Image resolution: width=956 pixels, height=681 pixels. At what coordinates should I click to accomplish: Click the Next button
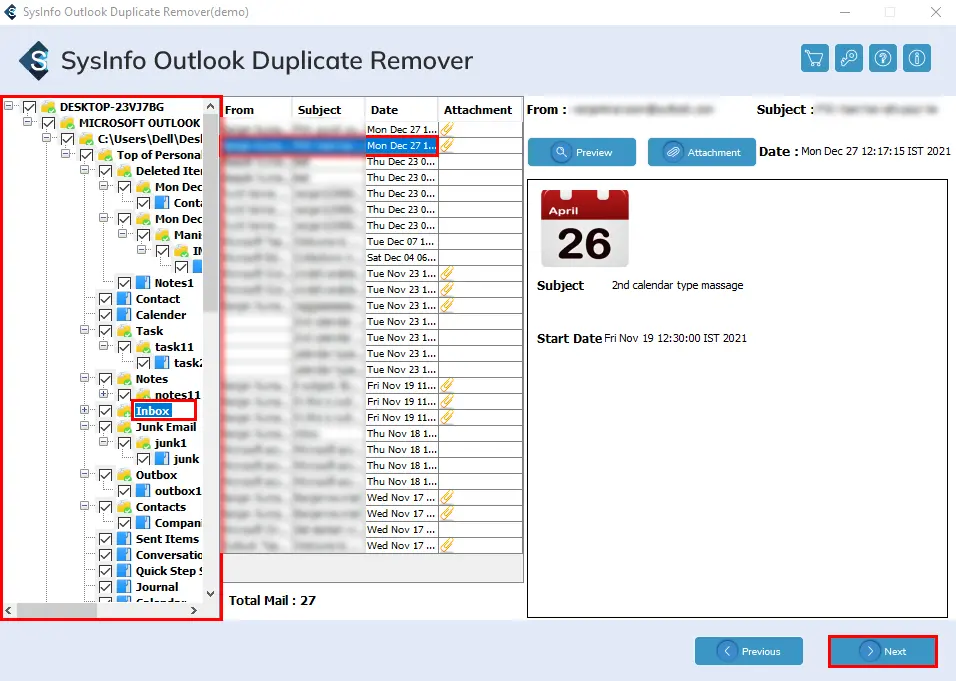[x=883, y=651]
